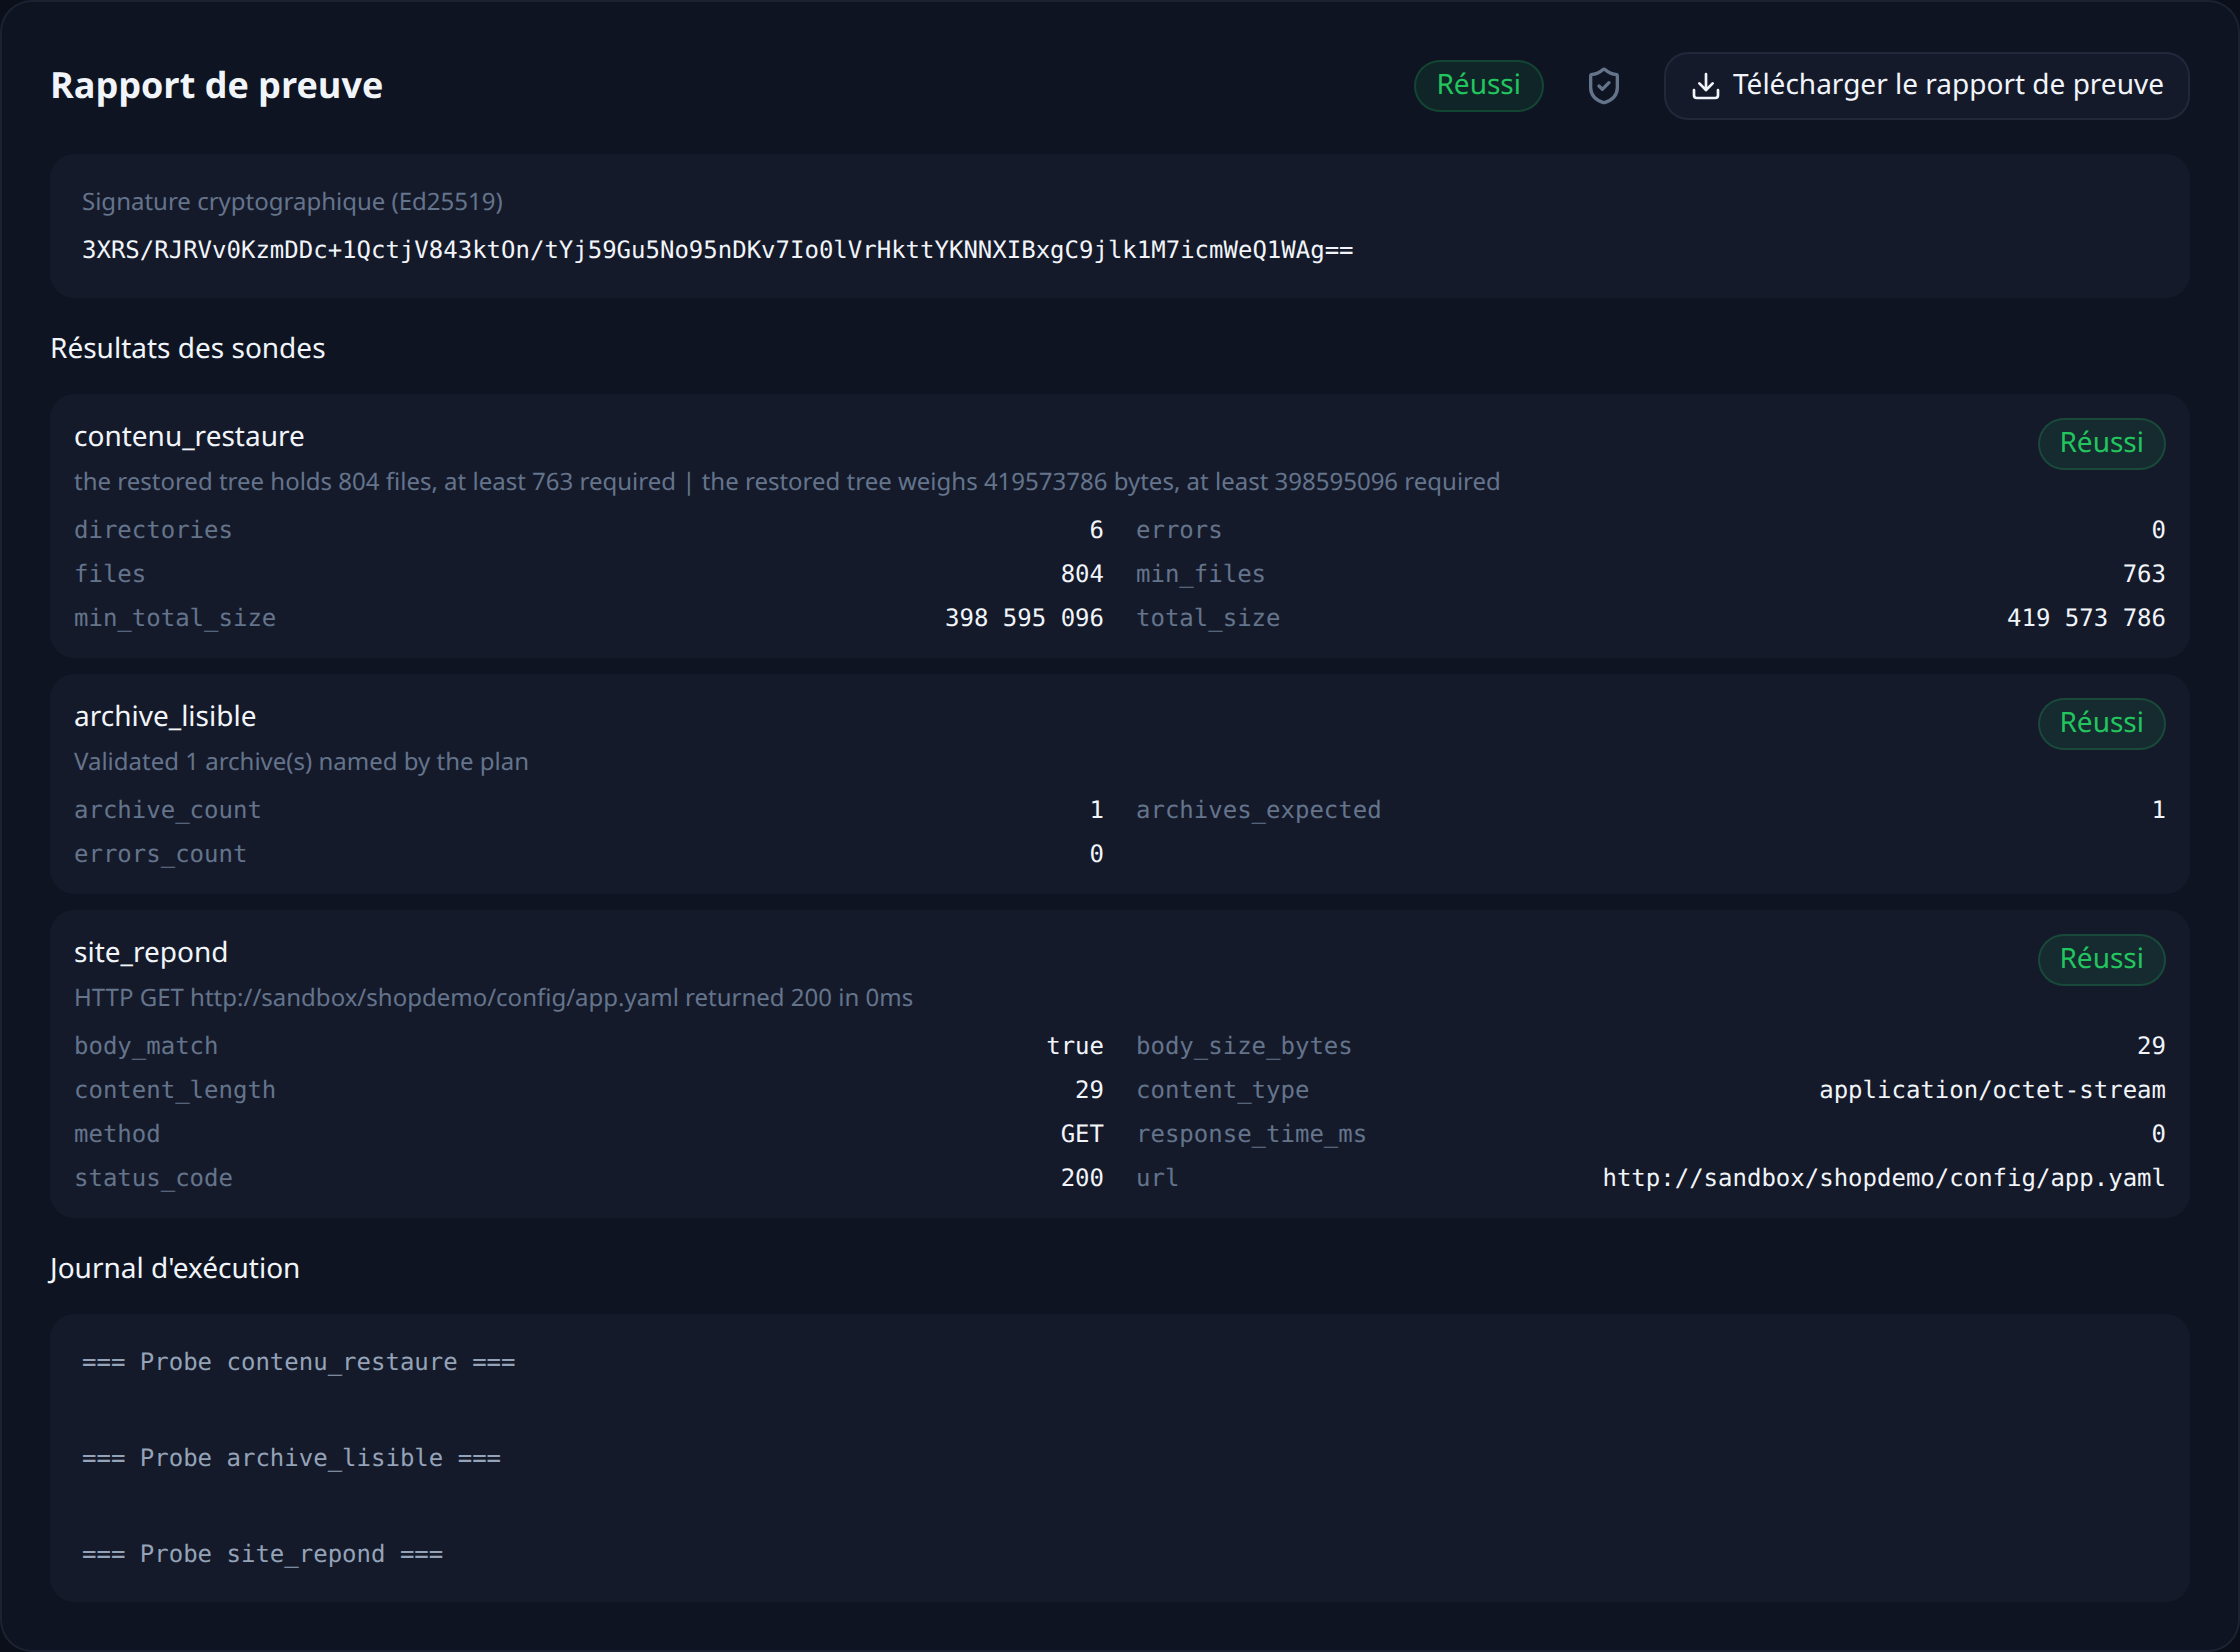Click the HTTP GET result description
The width and height of the screenshot is (2240, 1652).
(493, 998)
